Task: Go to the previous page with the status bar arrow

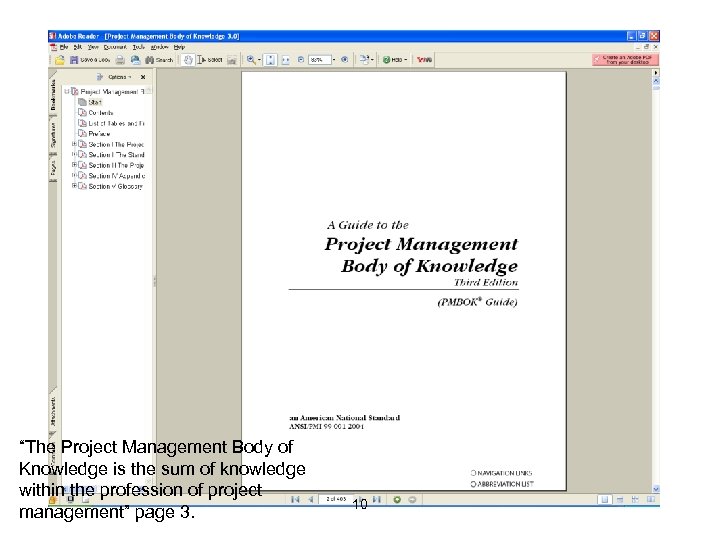Action: 311,500
